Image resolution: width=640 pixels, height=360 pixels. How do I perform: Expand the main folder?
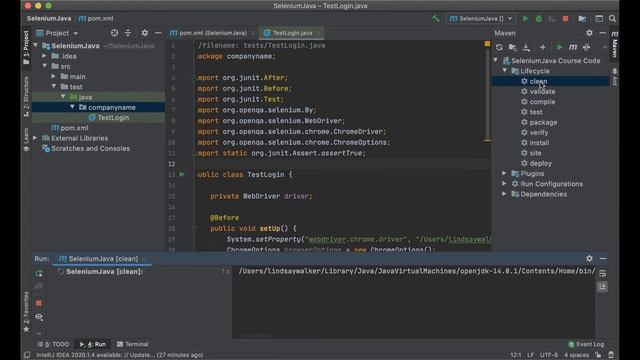click(53, 76)
